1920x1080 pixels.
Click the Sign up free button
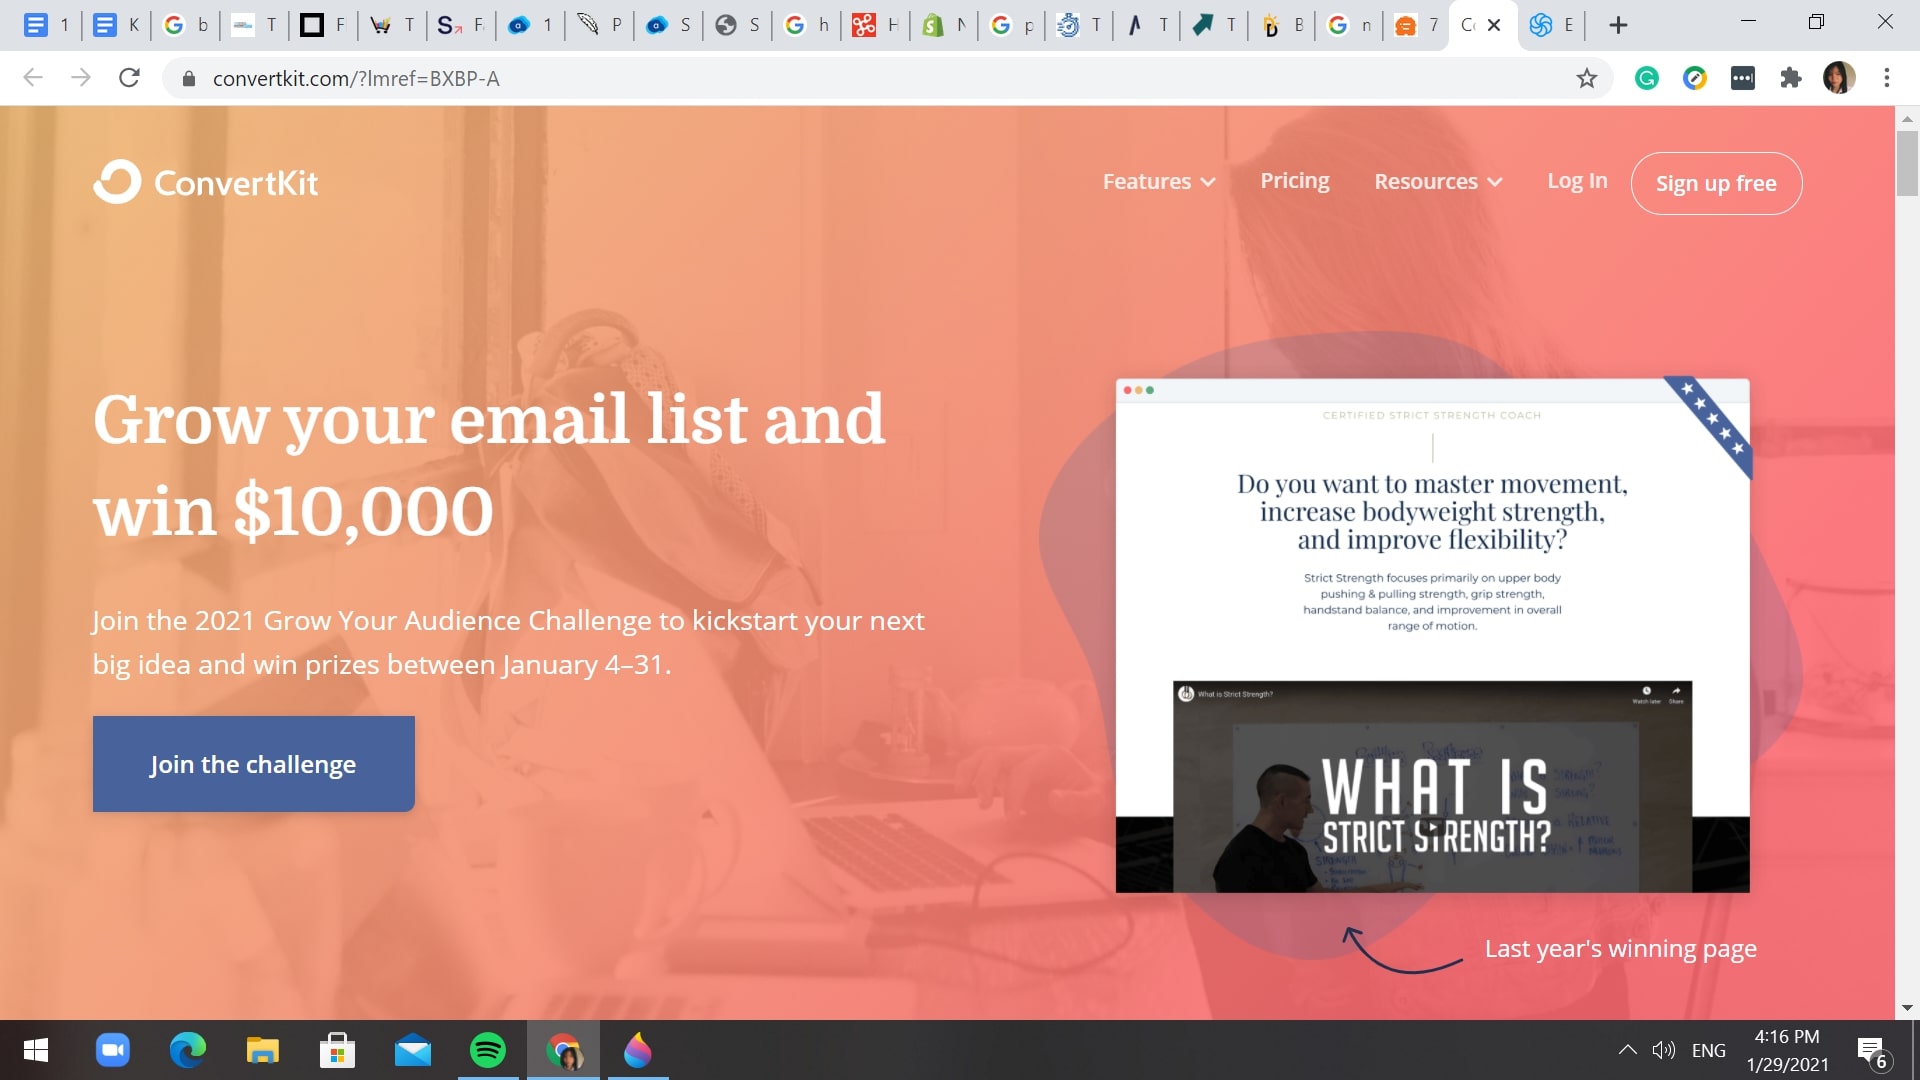pyautogui.click(x=1714, y=182)
